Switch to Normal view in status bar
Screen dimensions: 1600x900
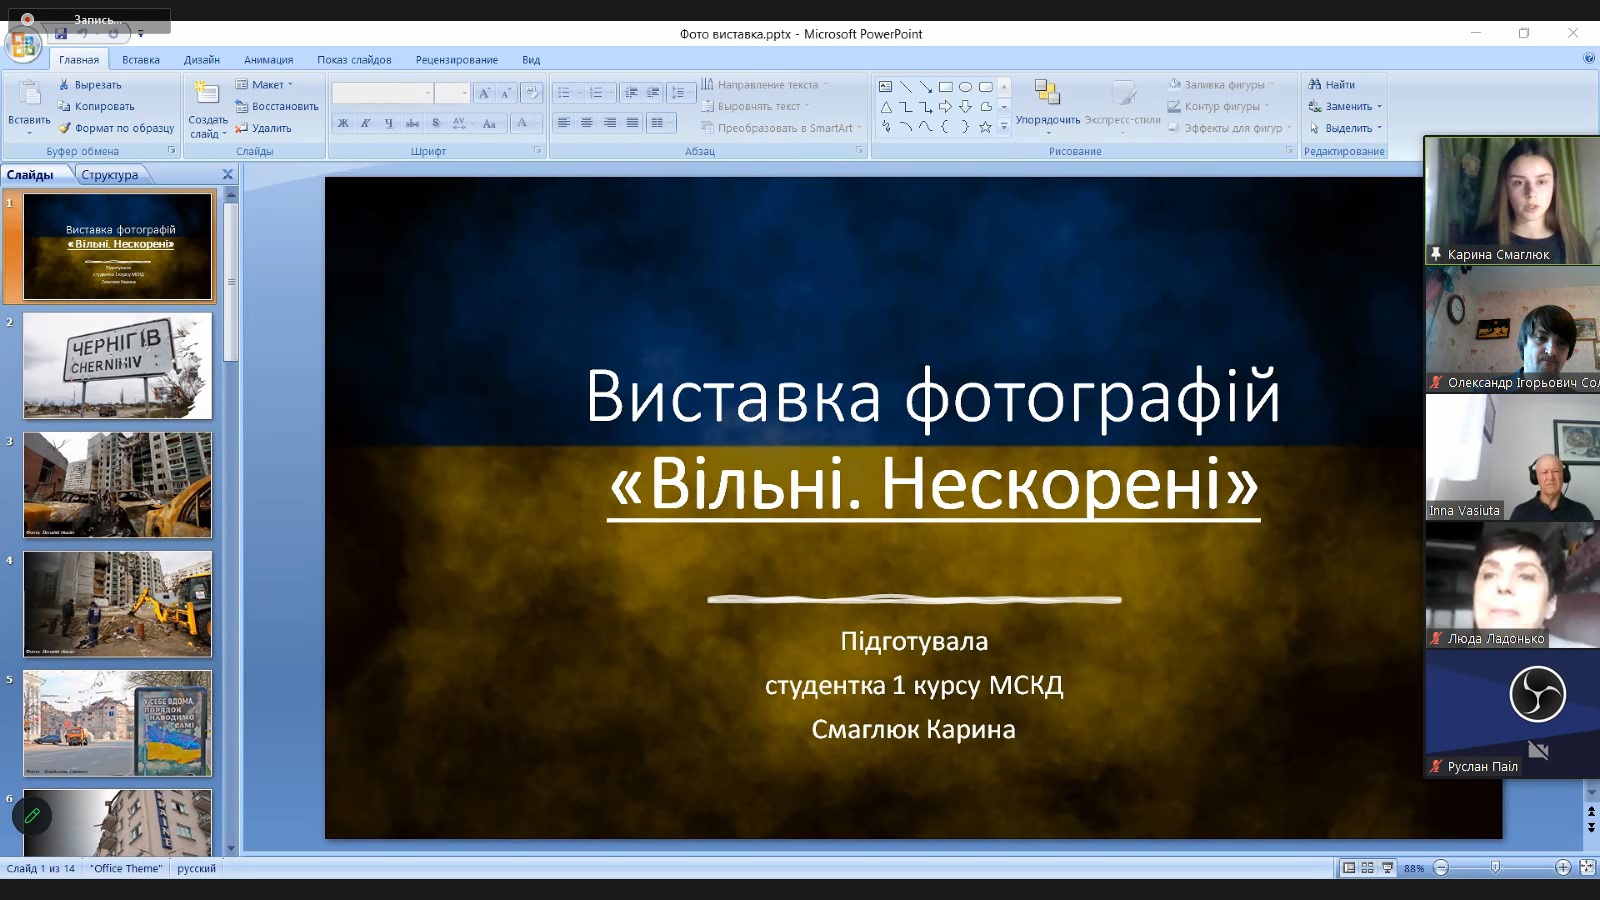coord(1349,868)
